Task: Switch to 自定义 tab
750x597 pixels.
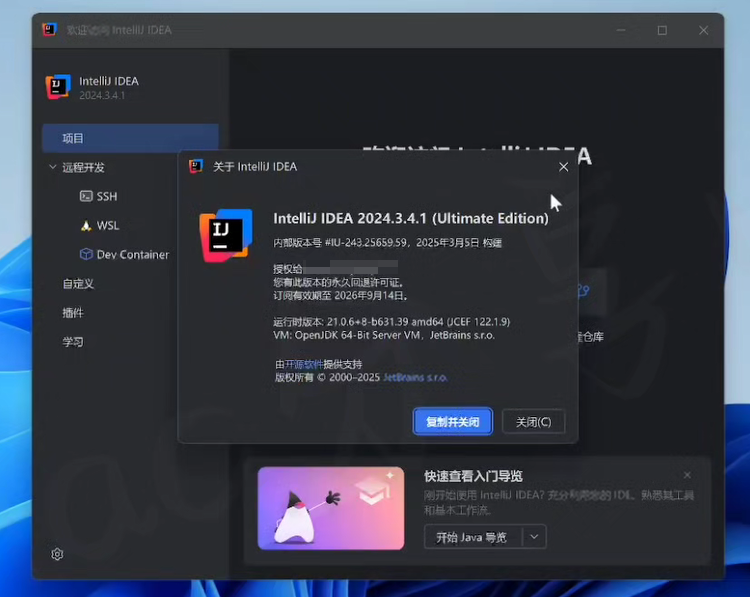Action: tap(78, 284)
